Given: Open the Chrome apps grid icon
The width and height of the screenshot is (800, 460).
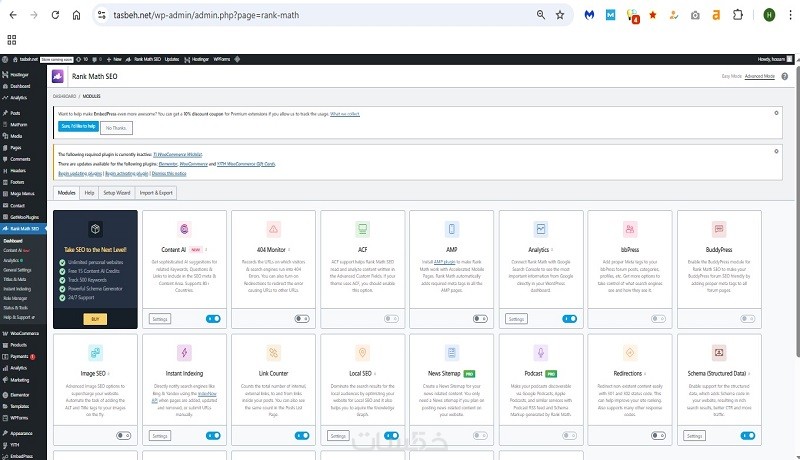Looking at the screenshot, I should click(x=12, y=40).
